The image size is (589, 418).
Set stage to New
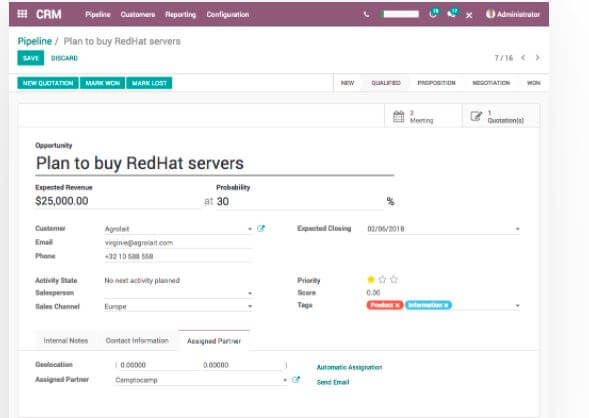pos(347,83)
